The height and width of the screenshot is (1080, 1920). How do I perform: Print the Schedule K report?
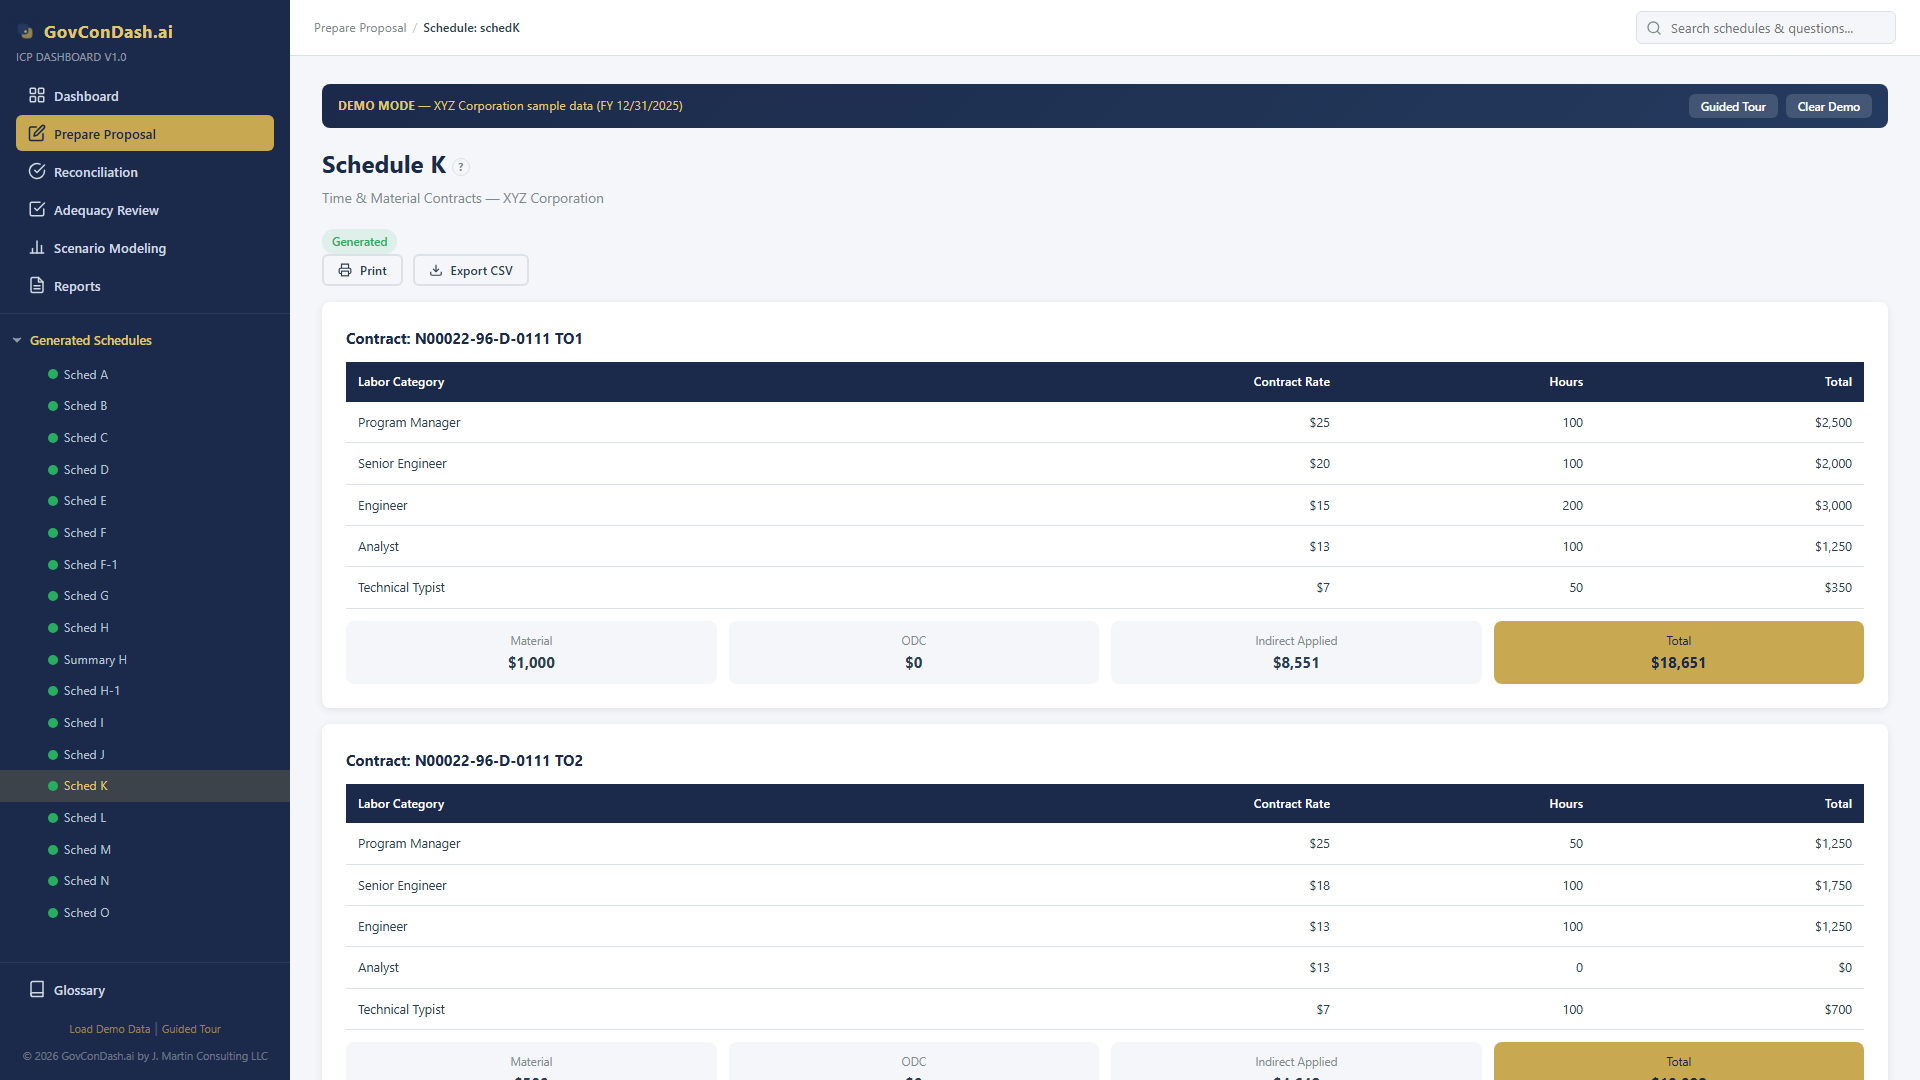click(x=362, y=271)
